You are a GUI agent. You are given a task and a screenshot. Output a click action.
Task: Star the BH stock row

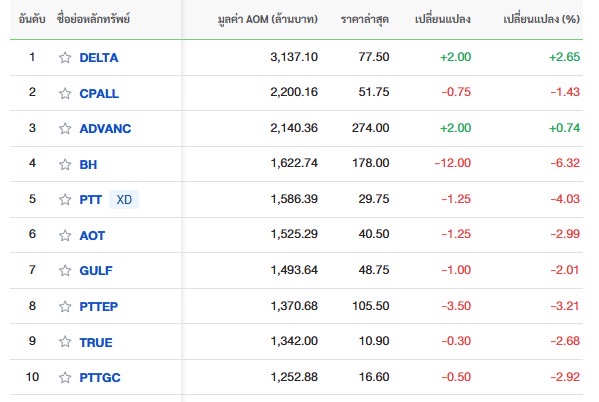(65, 164)
